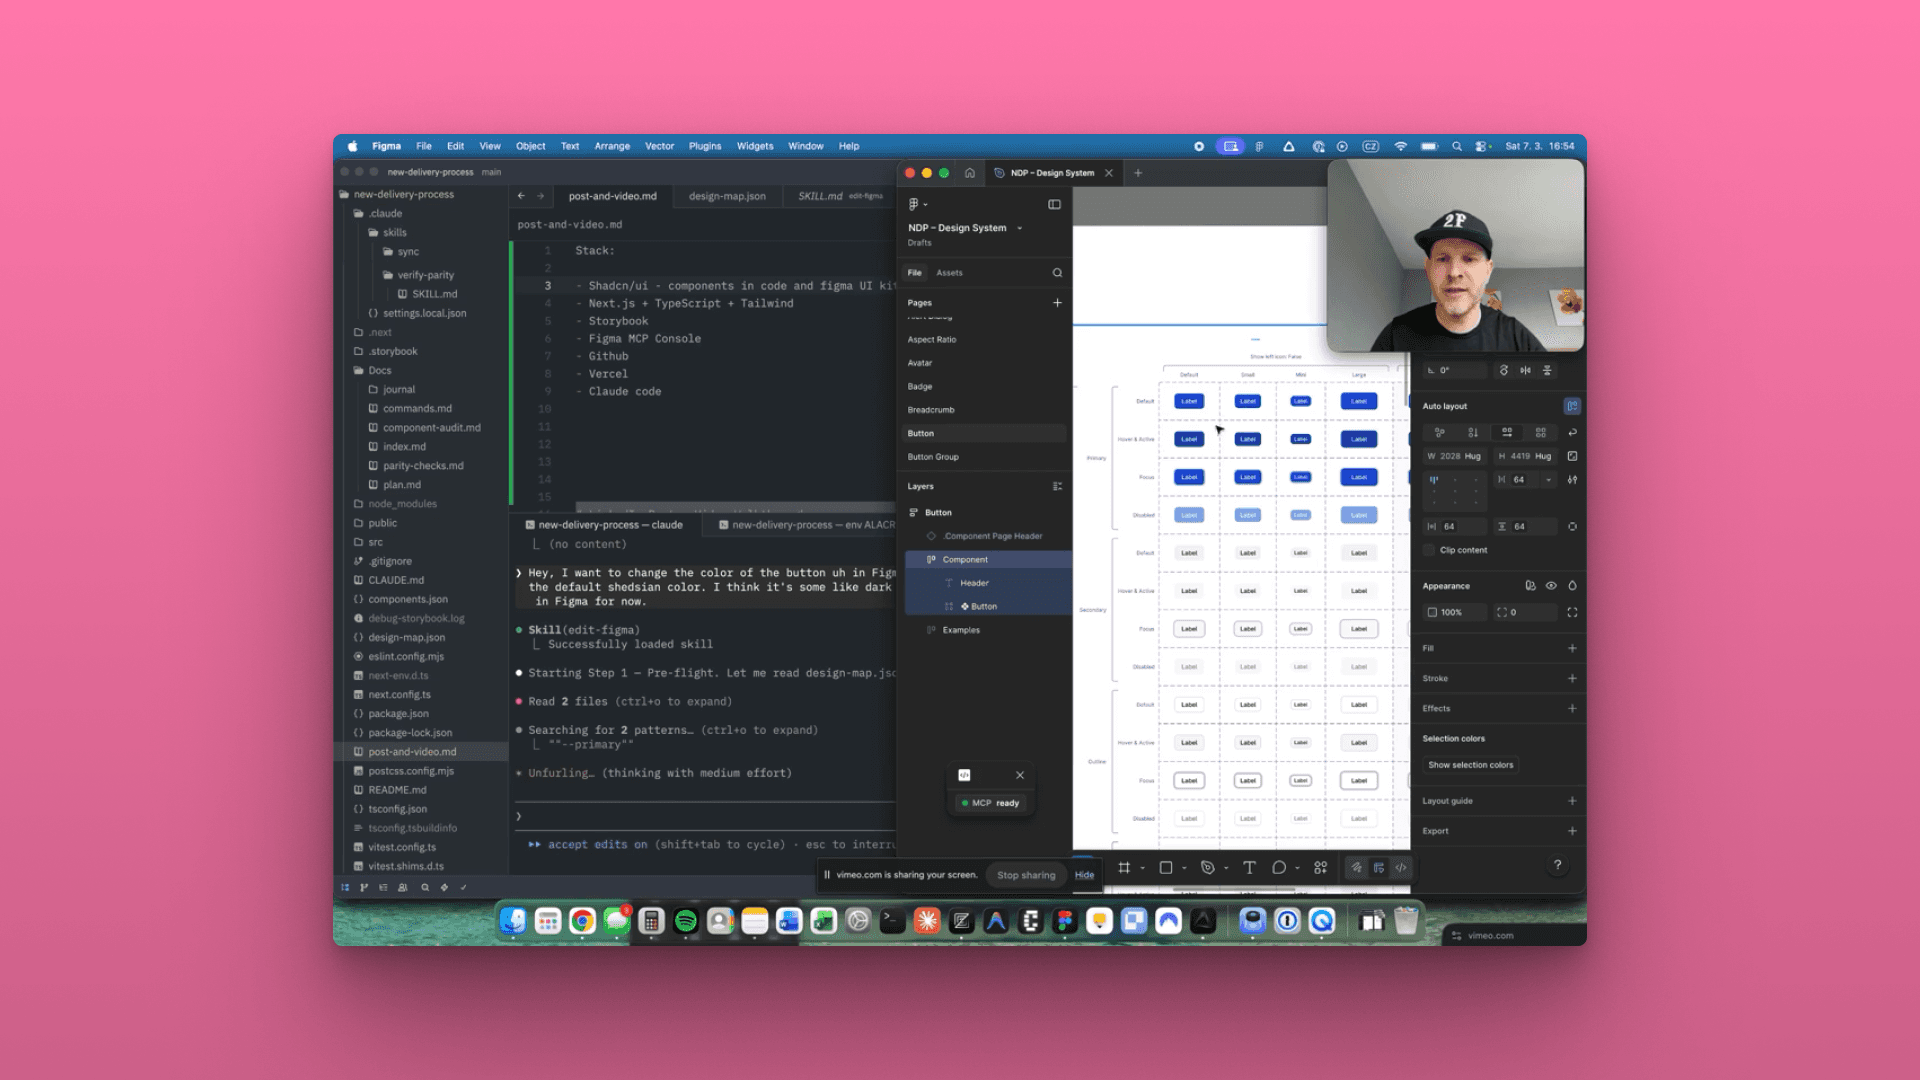Click Show selection colors button
Screen dimensions: 1920x1080
pos(1470,765)
